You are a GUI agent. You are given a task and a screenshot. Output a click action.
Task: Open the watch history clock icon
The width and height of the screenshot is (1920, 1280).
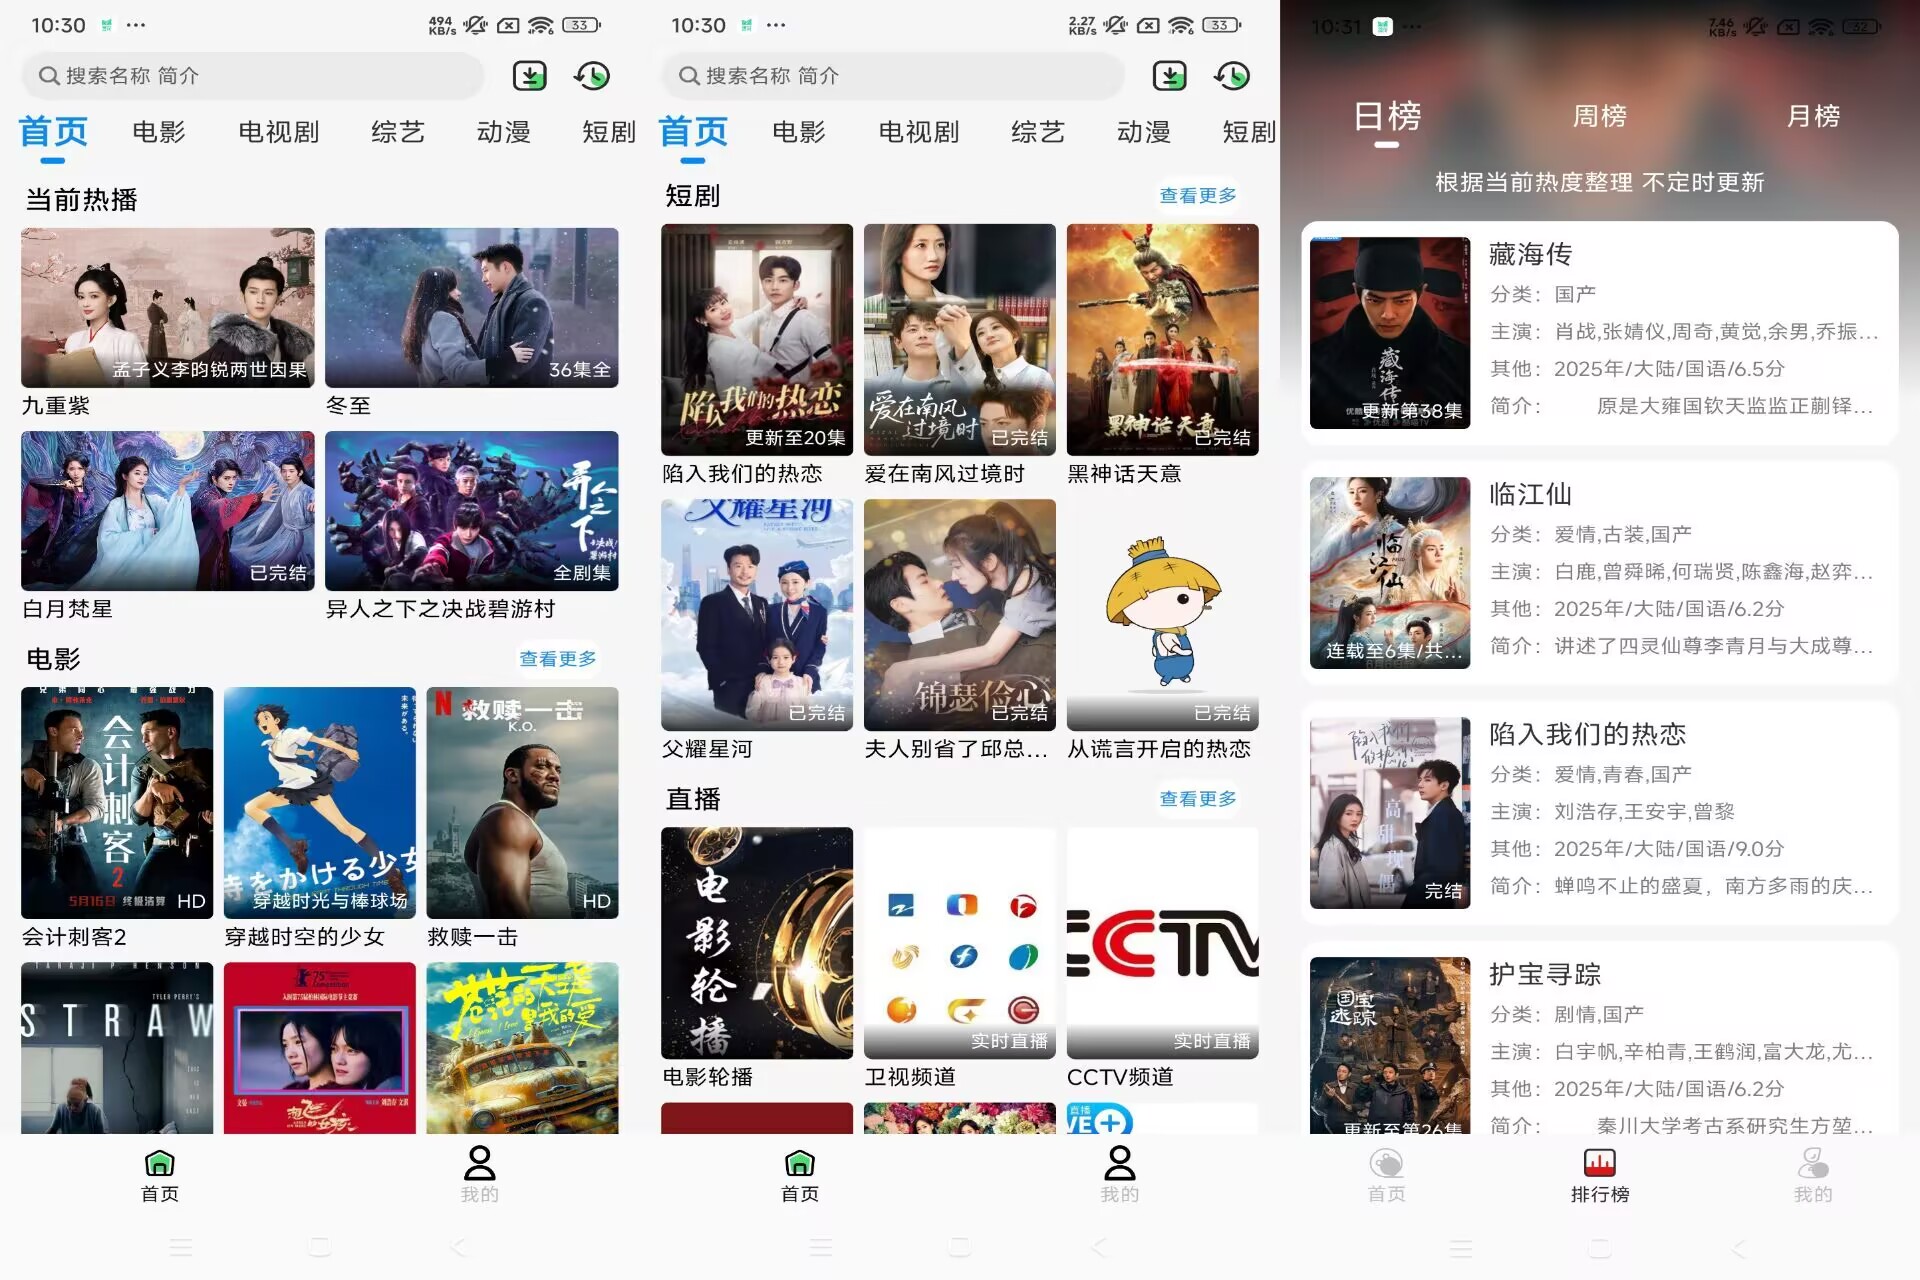tap(592, 75)
